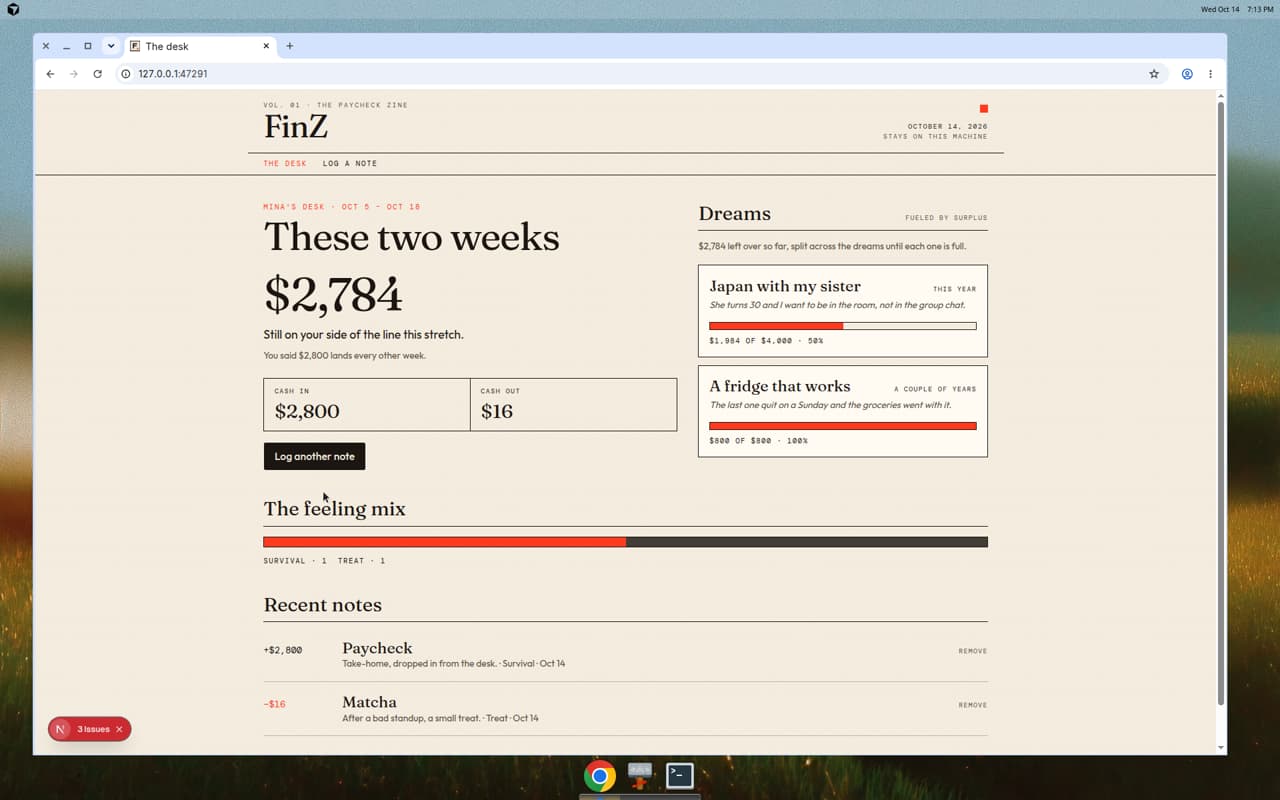This screenshot has height=800, width=1280.
Task: Remove the Paycheck note
Action: (972, 651)
